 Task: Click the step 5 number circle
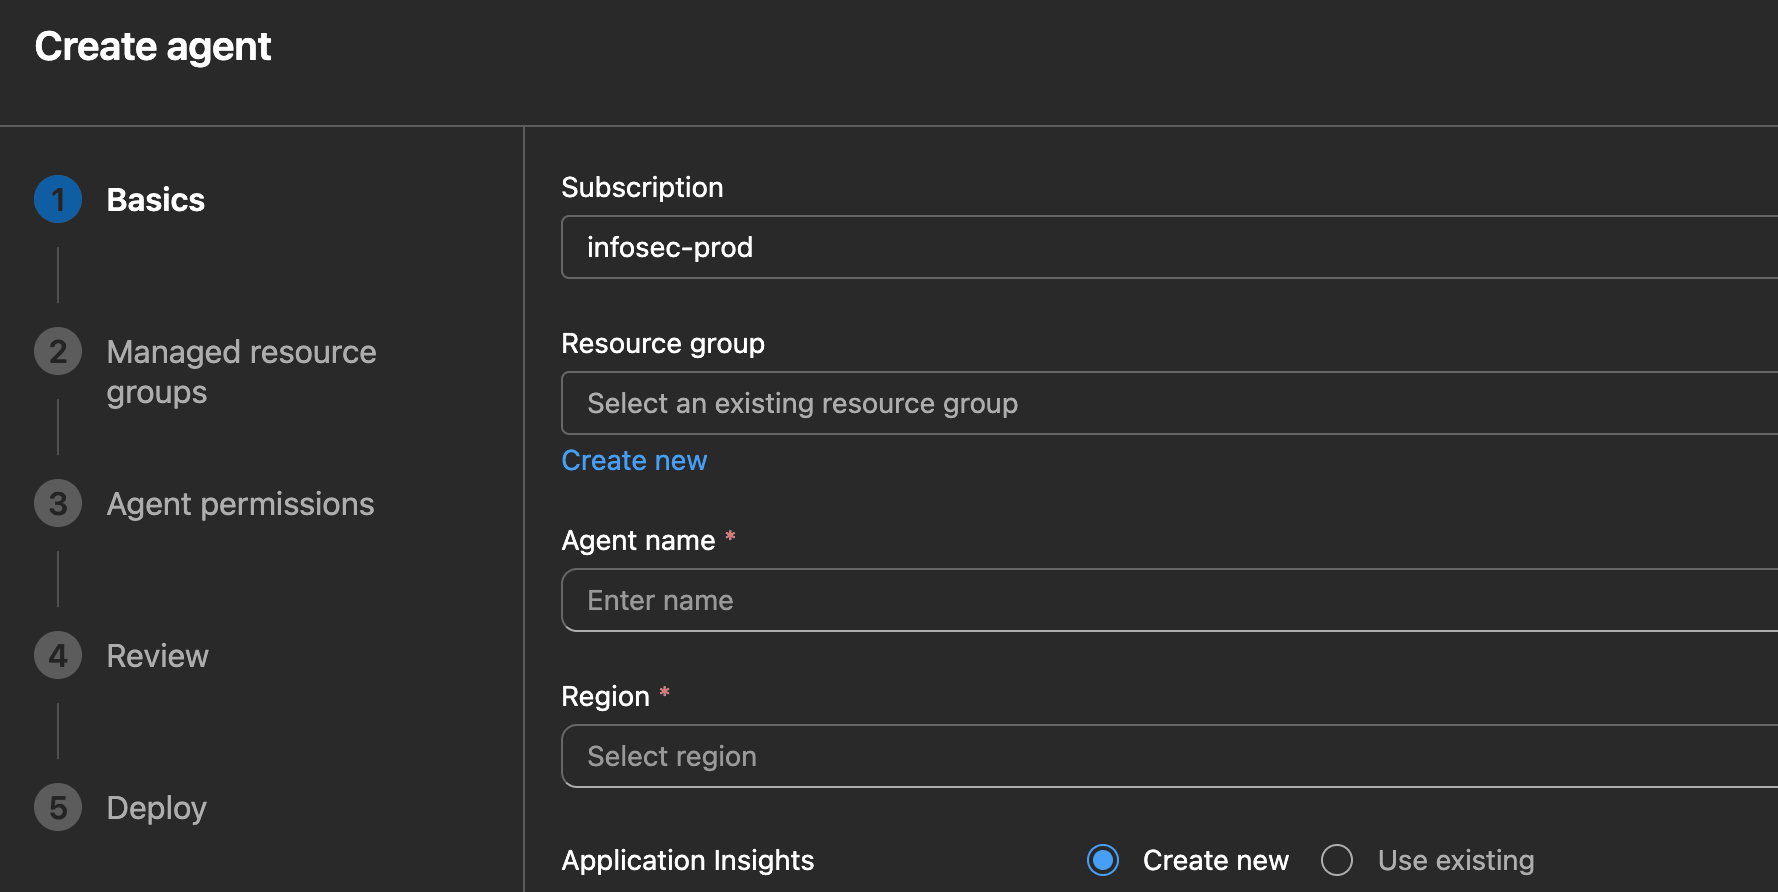[x=58, y=808]
